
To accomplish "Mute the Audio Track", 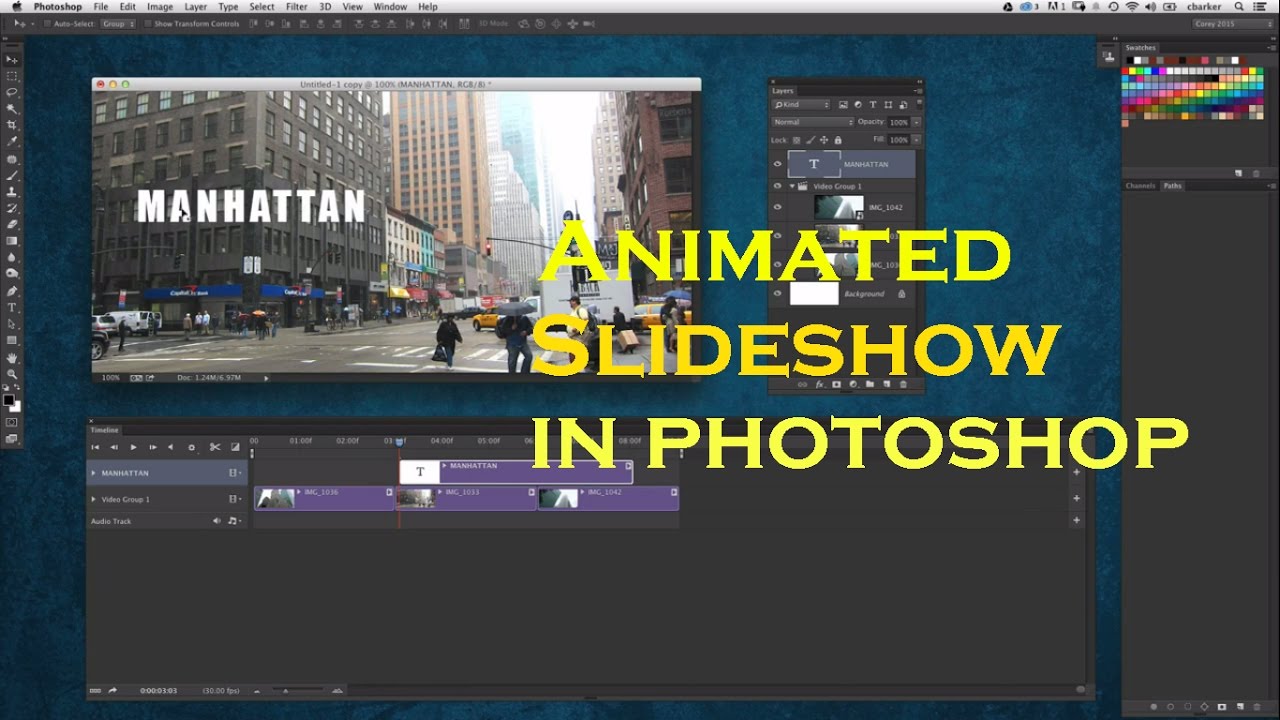I will tap(216, 521).
